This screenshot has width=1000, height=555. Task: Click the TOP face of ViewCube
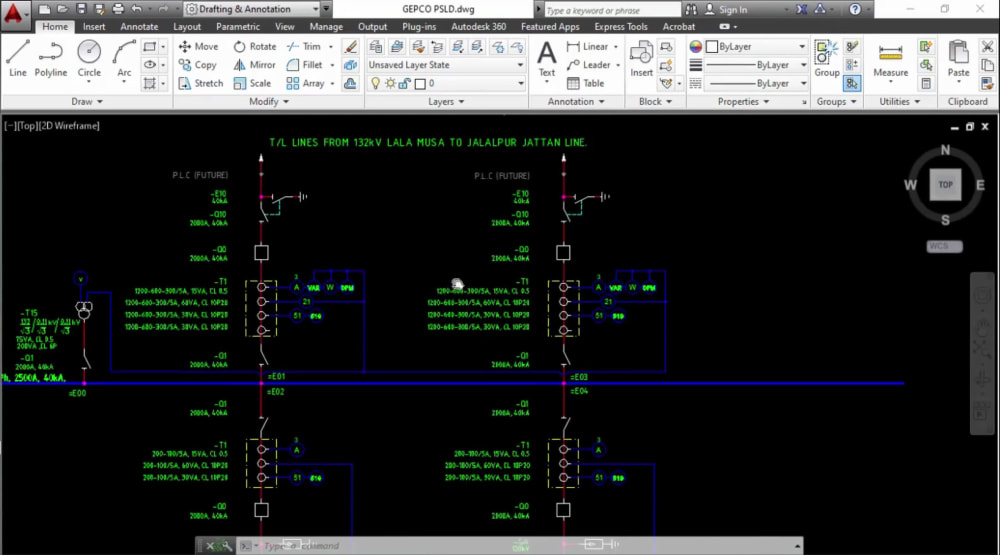coord(945,185)
